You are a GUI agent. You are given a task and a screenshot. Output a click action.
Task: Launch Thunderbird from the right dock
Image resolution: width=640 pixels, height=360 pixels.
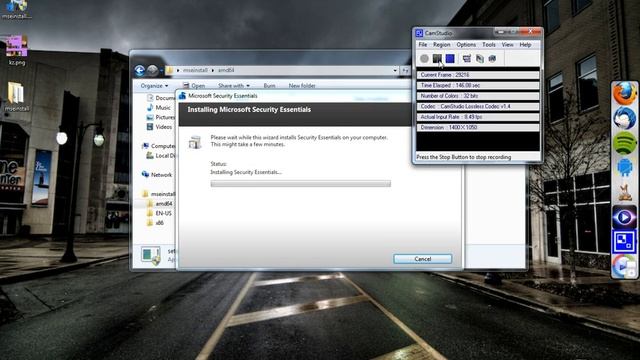(x=624, y=118)
